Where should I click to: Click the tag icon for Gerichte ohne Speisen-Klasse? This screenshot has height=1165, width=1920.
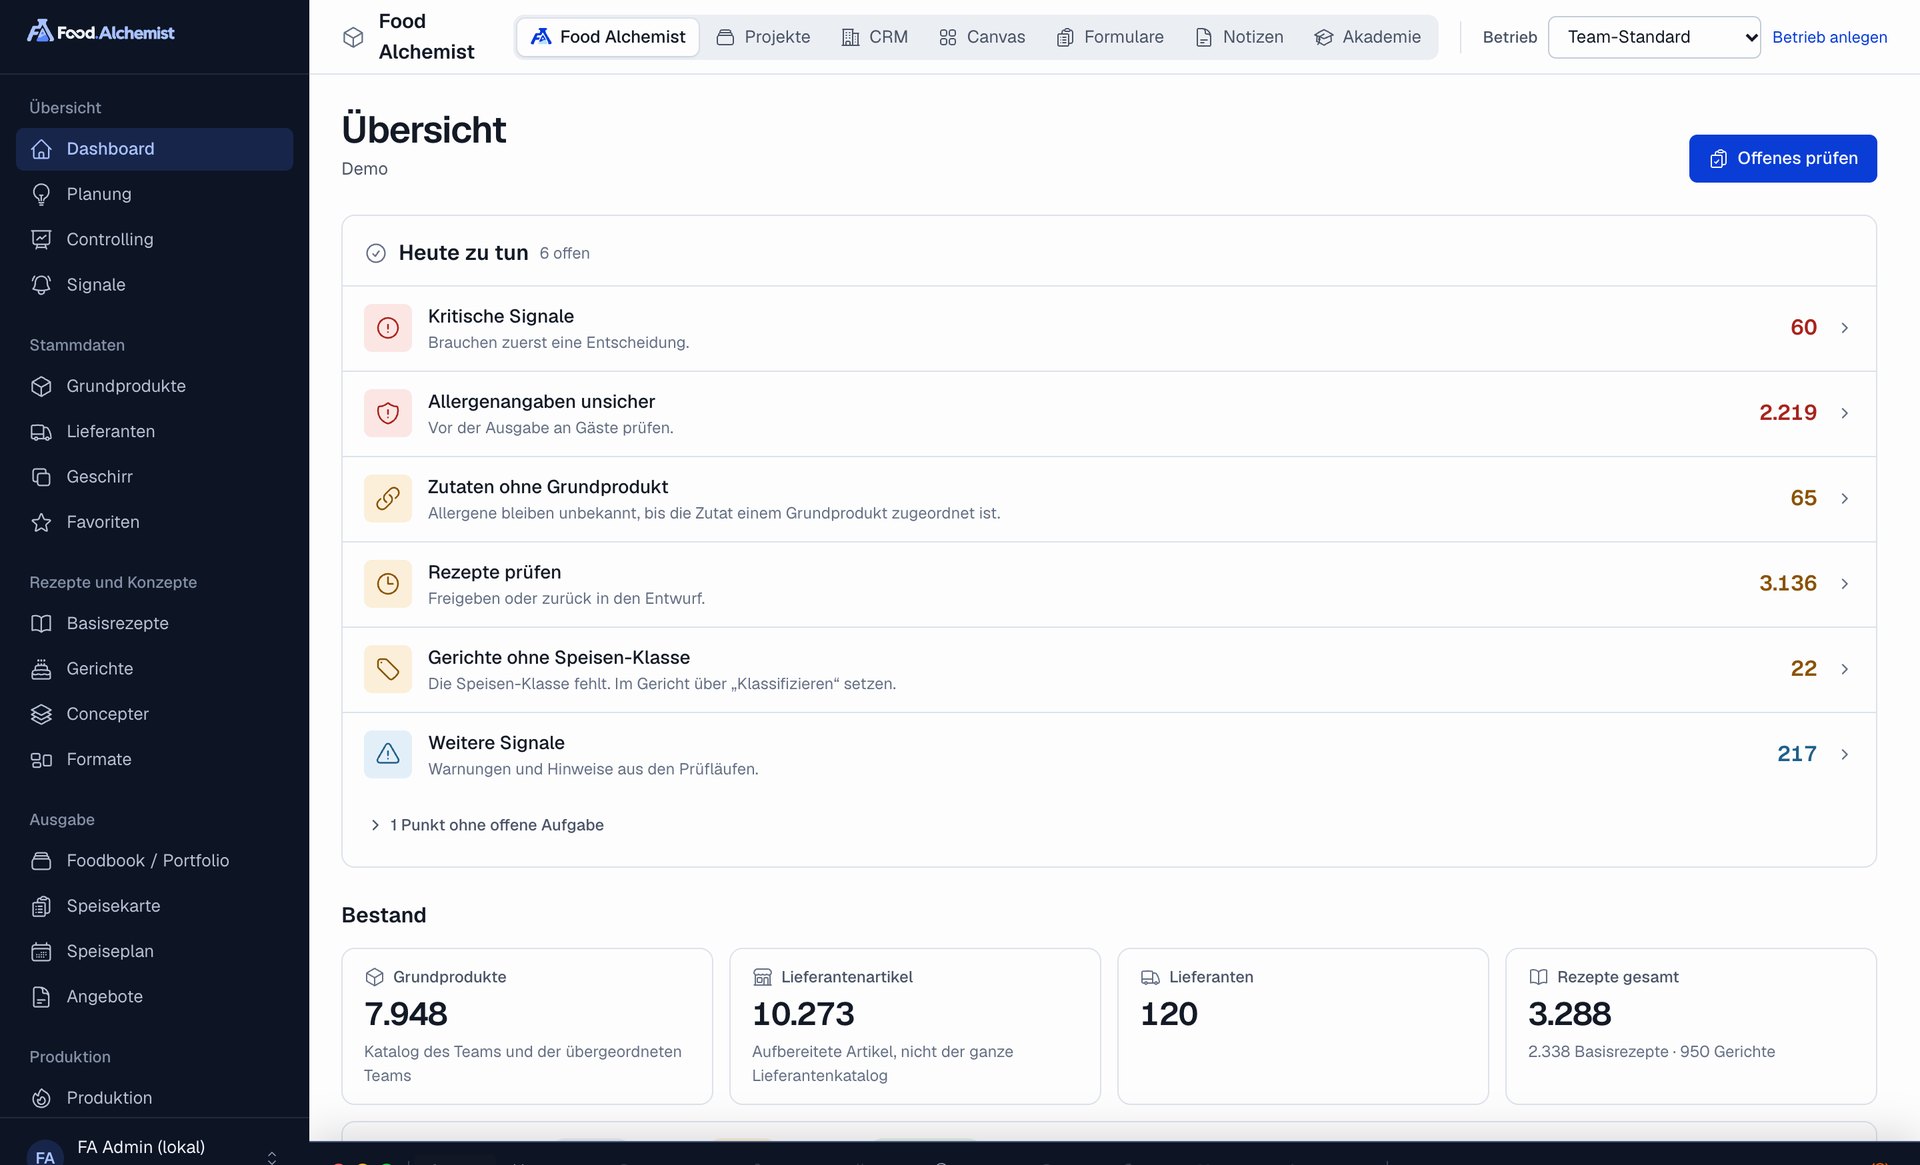tap(388, 669)
